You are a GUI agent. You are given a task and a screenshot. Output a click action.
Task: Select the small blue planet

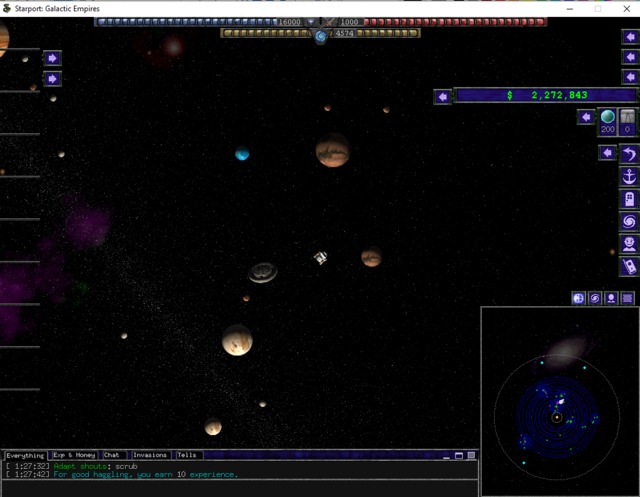click(x=242, y=153)
